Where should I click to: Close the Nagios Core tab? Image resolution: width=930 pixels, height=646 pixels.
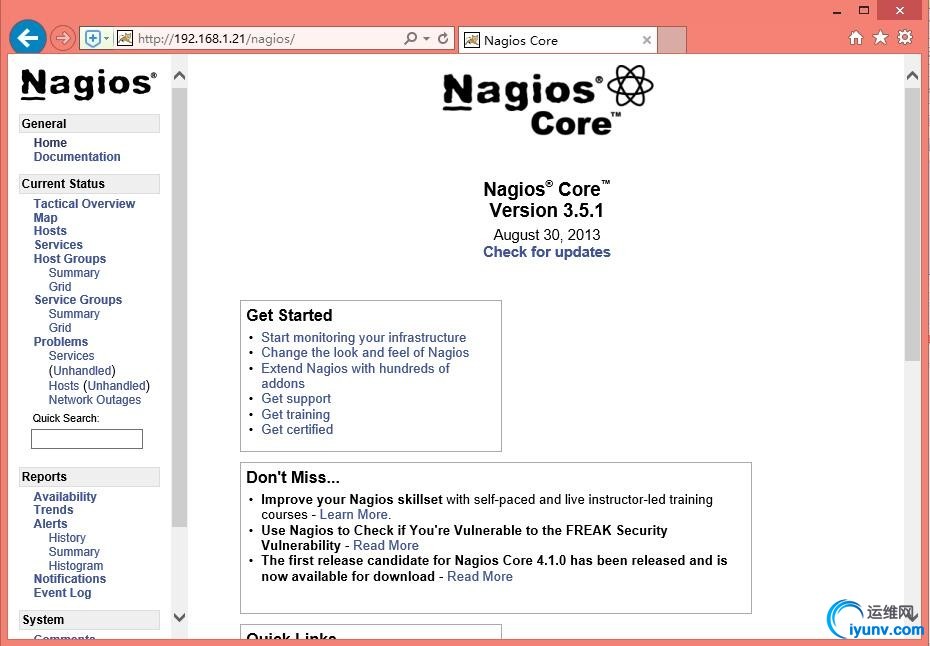(646, 40)
